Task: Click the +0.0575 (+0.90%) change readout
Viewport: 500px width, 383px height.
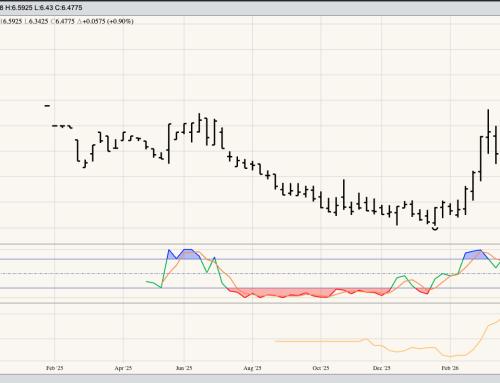Action: click(x=105, y=21)
